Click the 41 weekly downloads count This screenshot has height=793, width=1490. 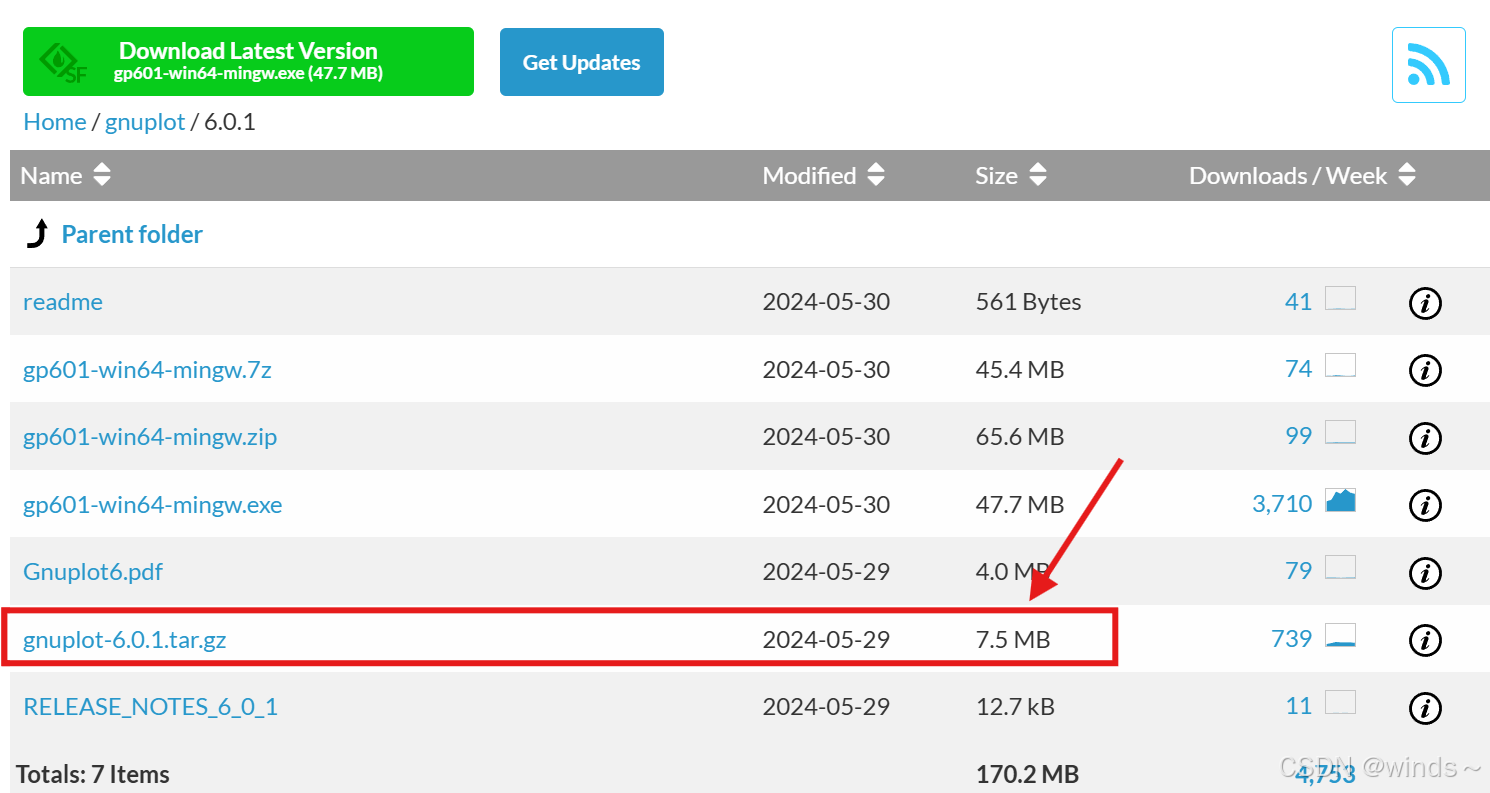[1298, 302]
